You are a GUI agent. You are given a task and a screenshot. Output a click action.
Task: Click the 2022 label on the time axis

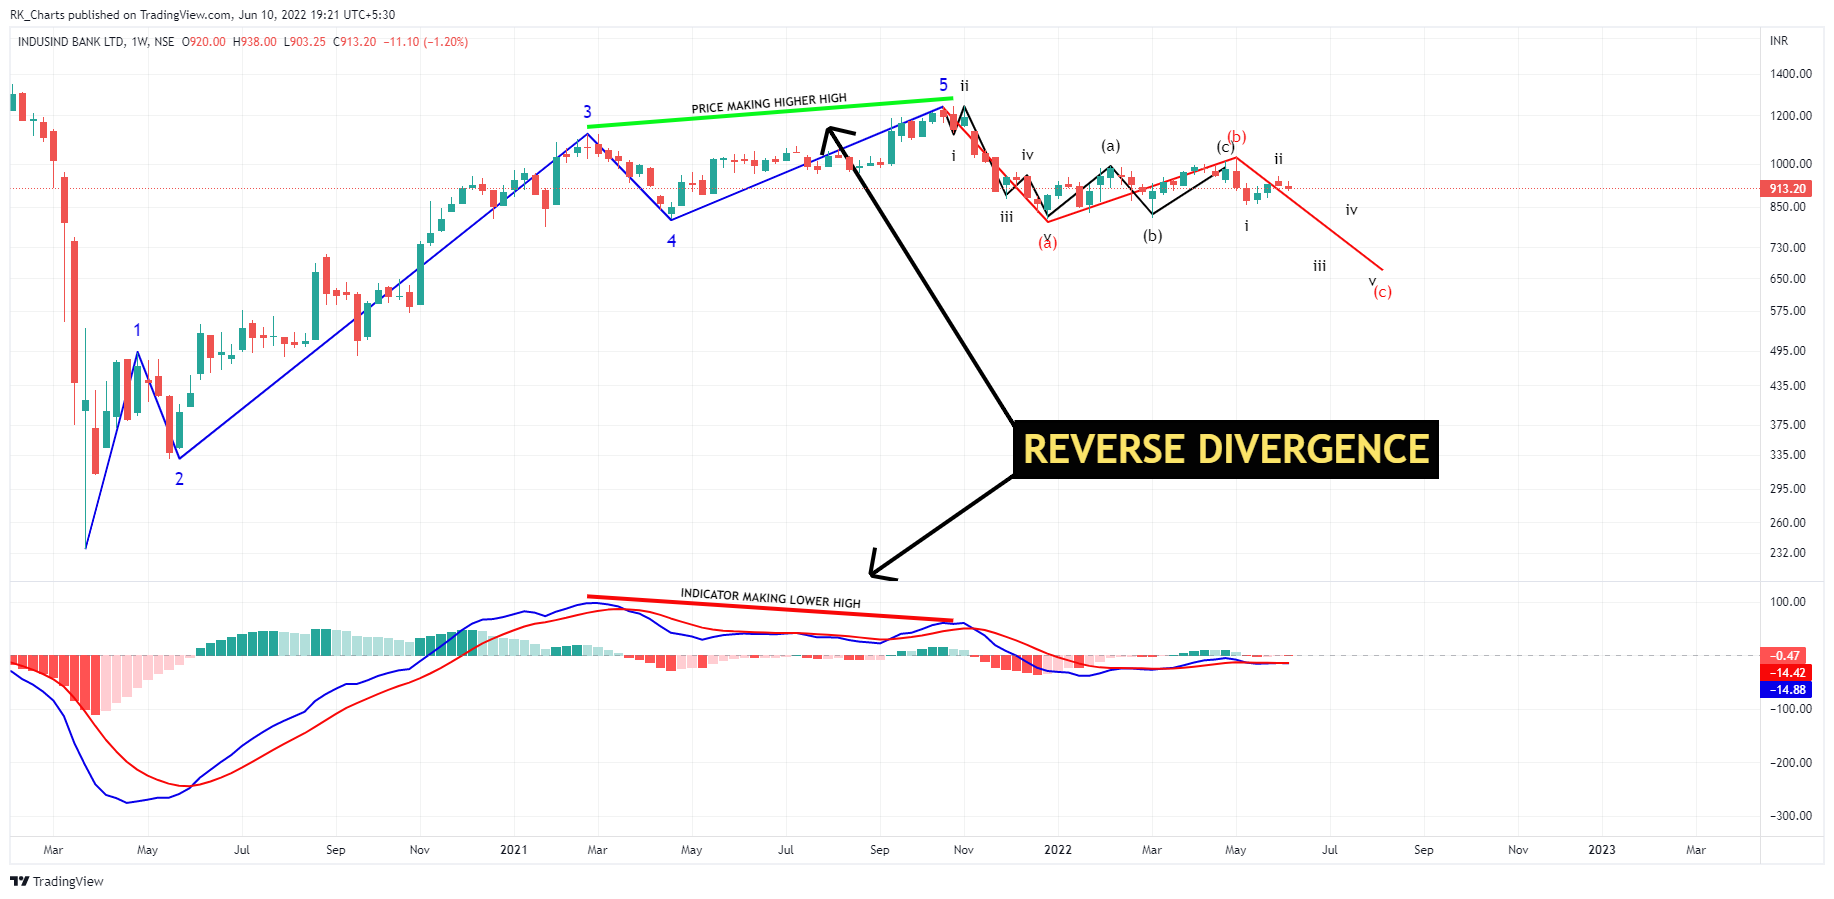1057,850
